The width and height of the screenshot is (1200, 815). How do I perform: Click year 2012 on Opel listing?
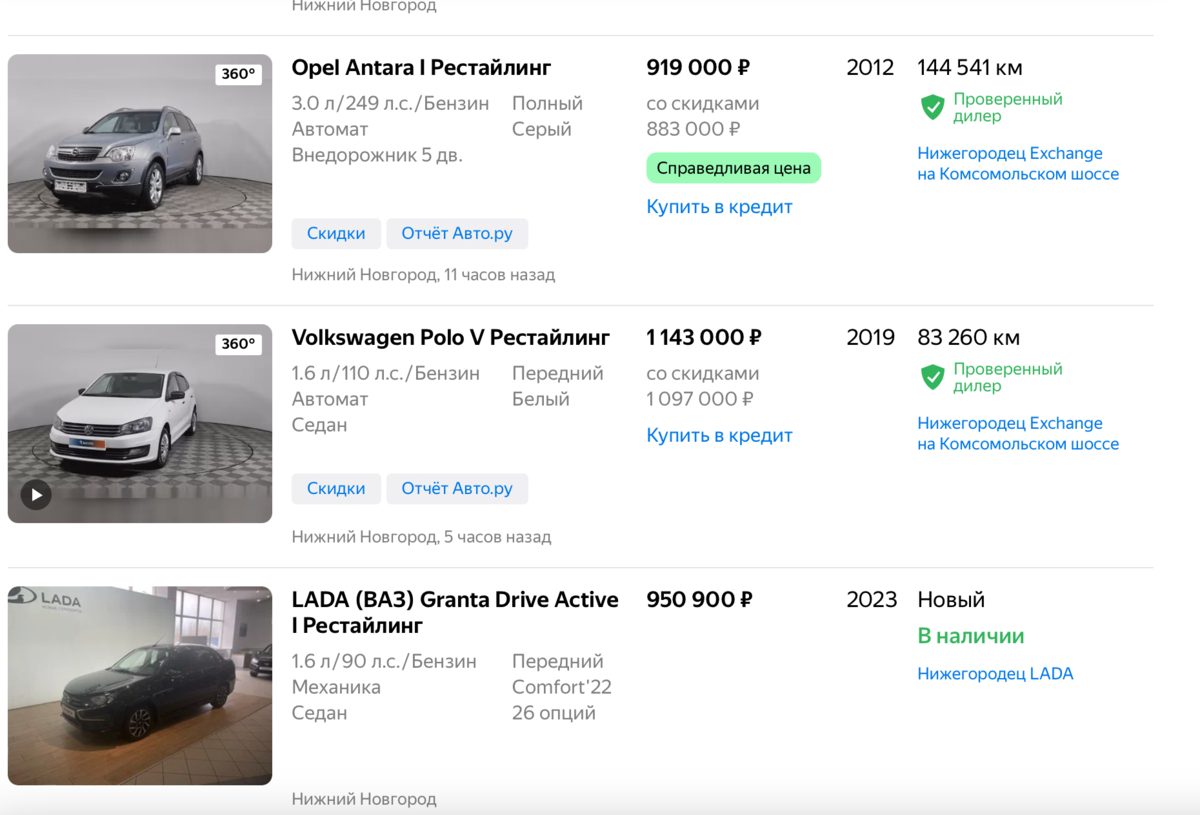click(870, 68)
